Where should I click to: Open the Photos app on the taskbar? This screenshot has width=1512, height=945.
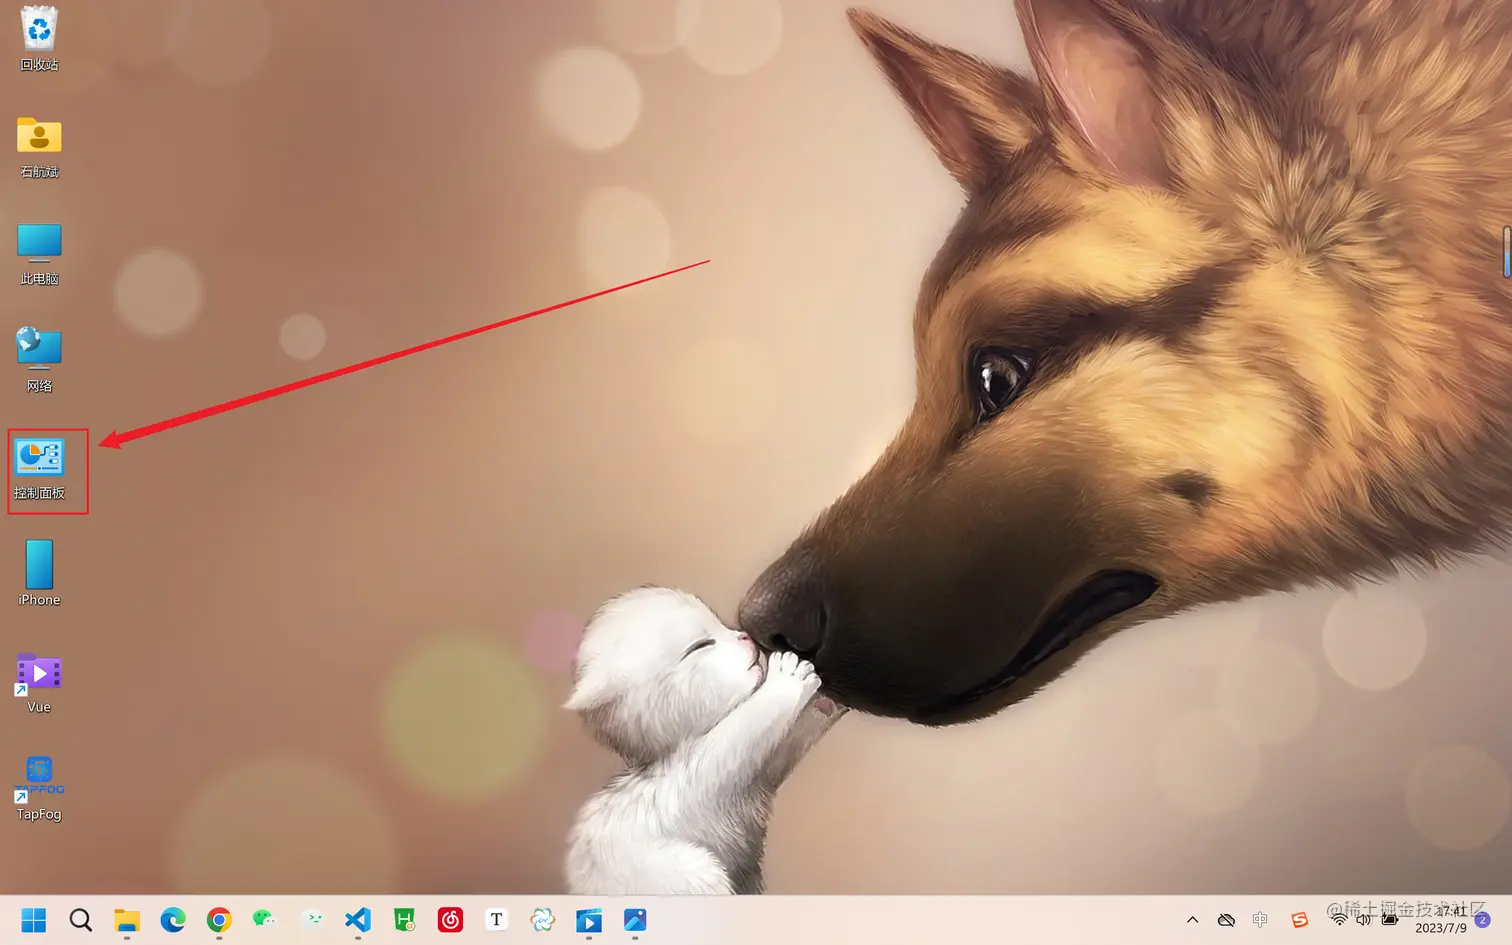(634, 920)
